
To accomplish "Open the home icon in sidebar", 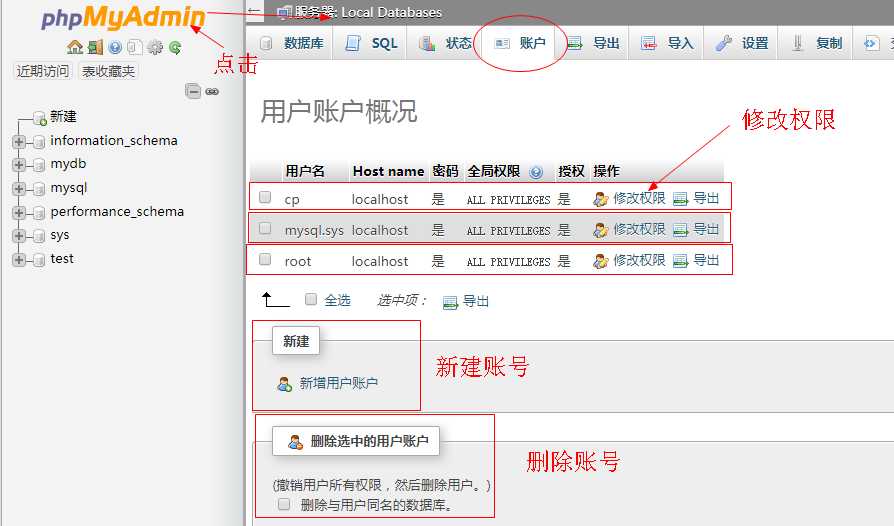I will tap(75, 47).
